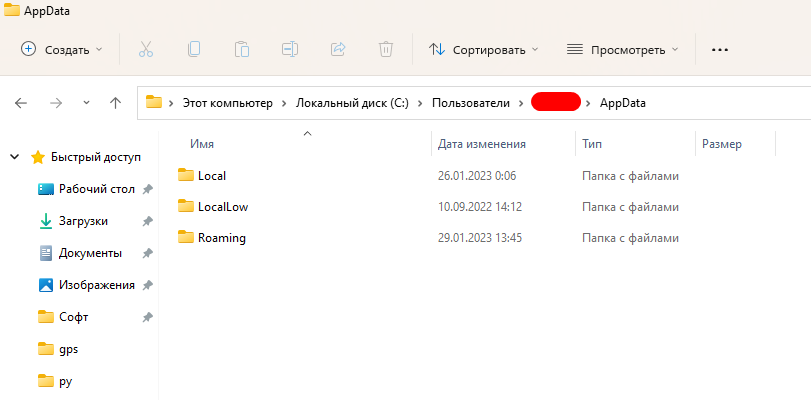
Task: Collapse the Быстрый доступ tree section
Action: pos(14,157)
